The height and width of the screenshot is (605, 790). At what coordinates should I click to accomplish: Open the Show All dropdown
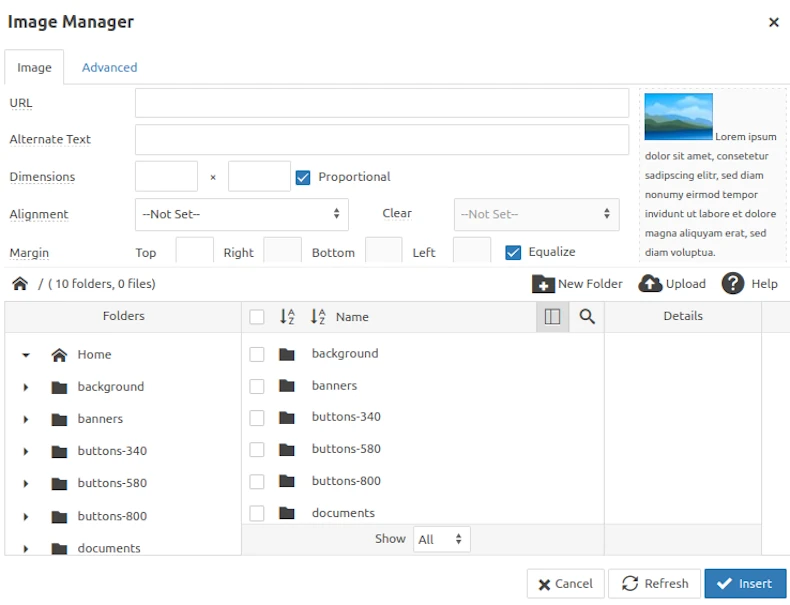(441, 539)
